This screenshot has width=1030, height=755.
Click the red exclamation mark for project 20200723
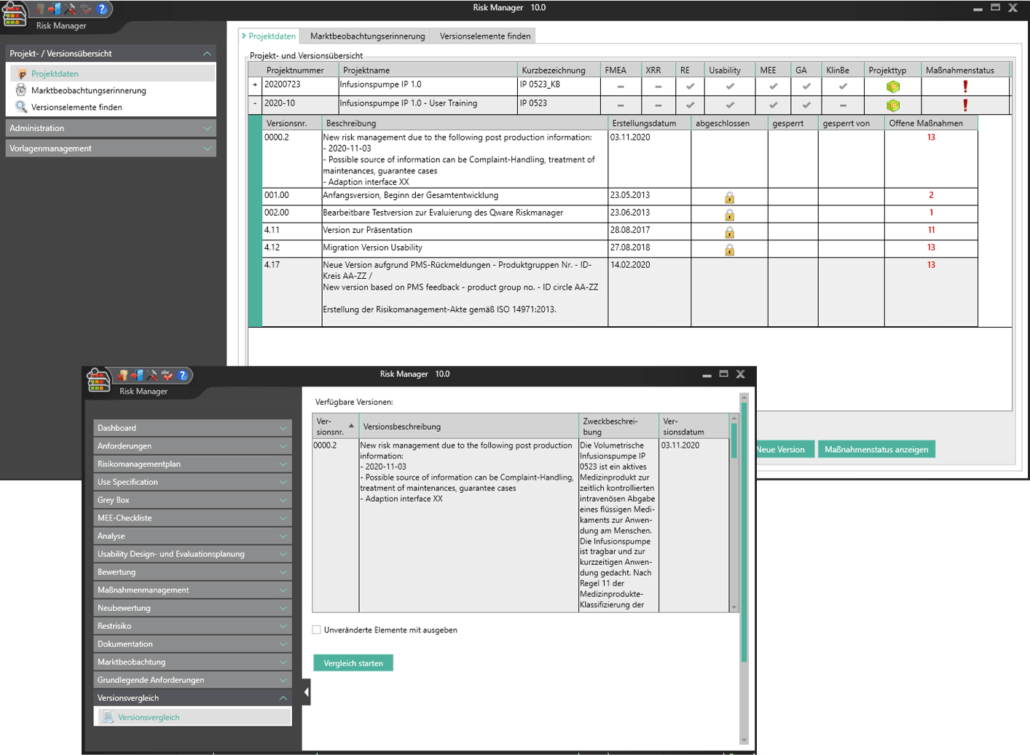964,87
